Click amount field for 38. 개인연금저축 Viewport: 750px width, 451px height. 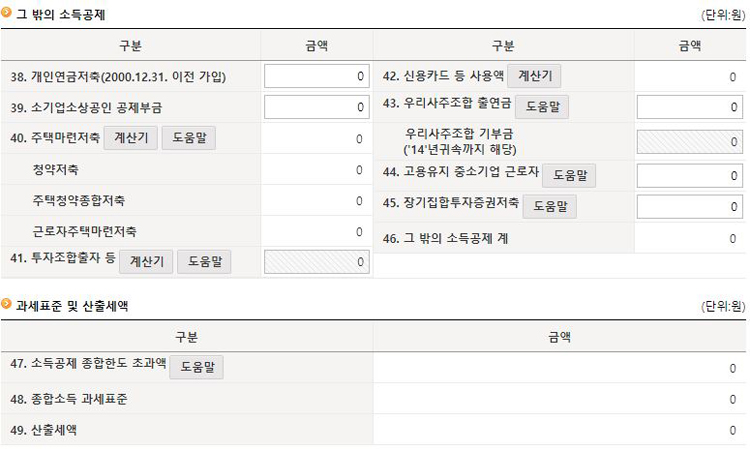318,76
